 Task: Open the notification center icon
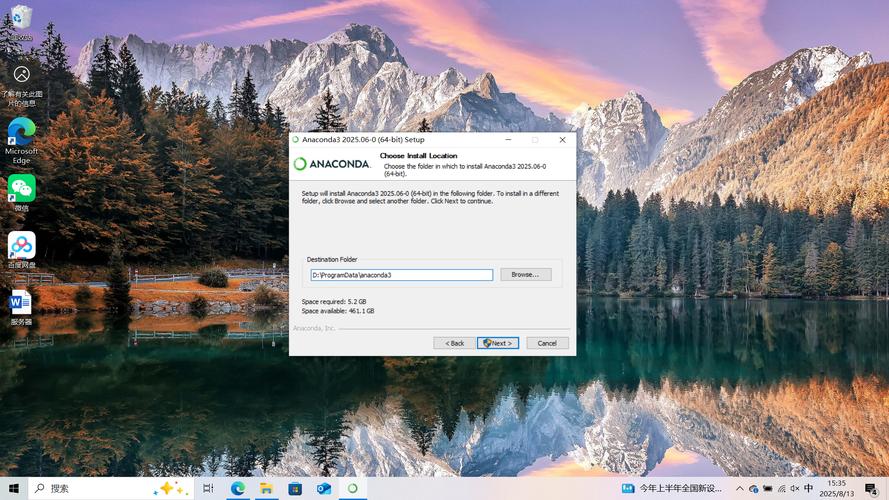[871, 488]
